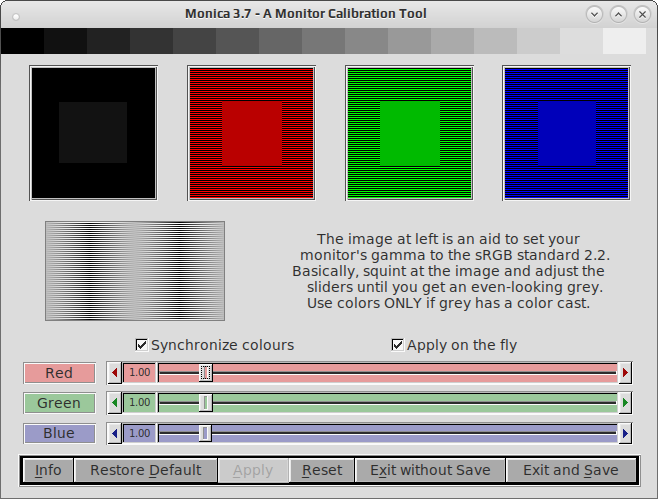Image resolution: width=658 pixels, height=499 pixels.
Task: Click the Blue channel label
Action: coord(59,434)
